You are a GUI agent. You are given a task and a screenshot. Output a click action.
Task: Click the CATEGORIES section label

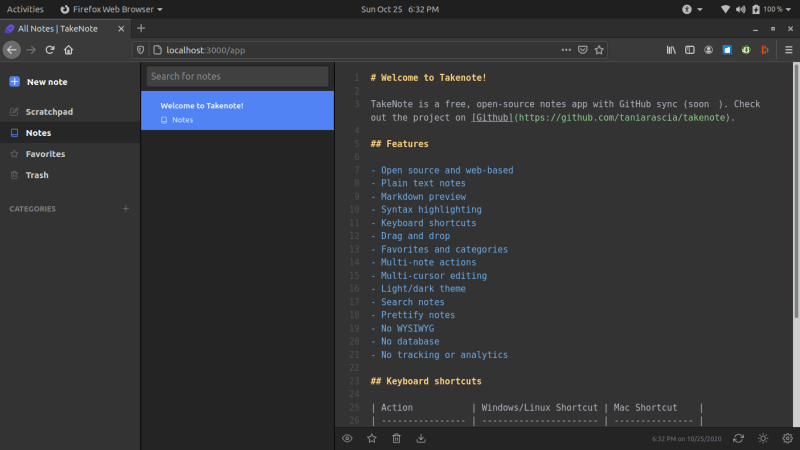click(33, 209)
